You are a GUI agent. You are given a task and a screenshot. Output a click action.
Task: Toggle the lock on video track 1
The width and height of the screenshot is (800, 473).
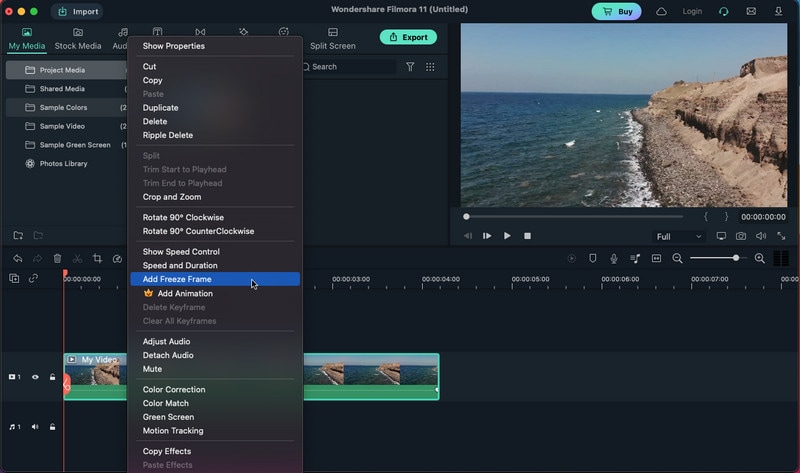tap(52, 377)
